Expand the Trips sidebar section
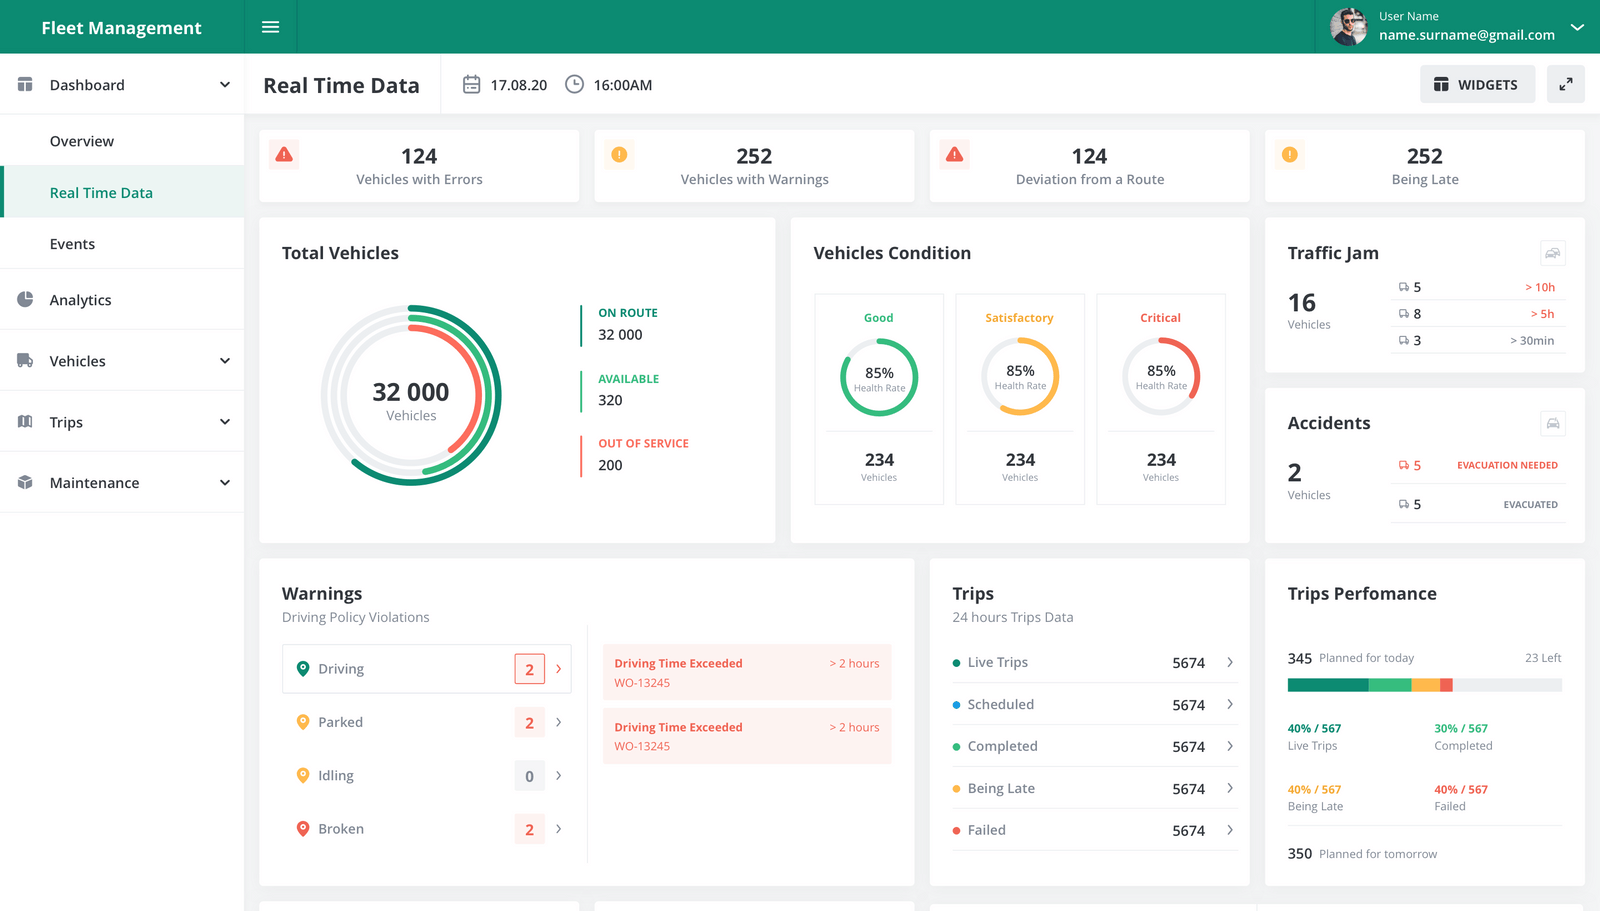Screen dimensions: 1600x911 coord(224,421)
